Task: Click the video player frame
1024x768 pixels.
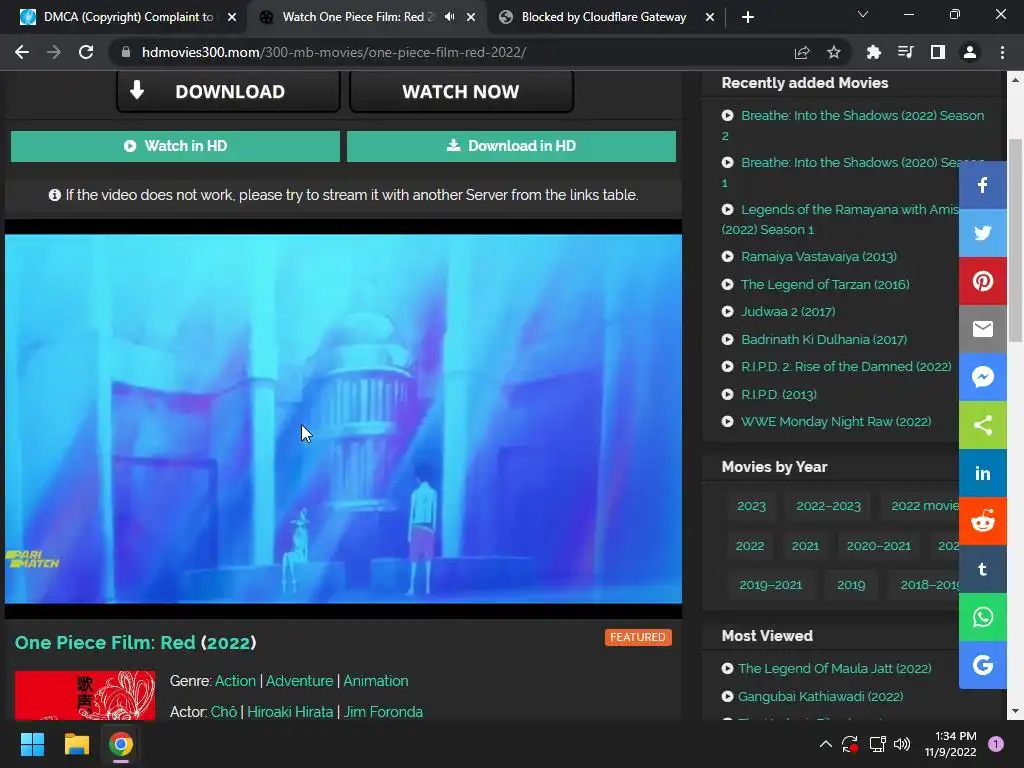Action: [344, 419]
